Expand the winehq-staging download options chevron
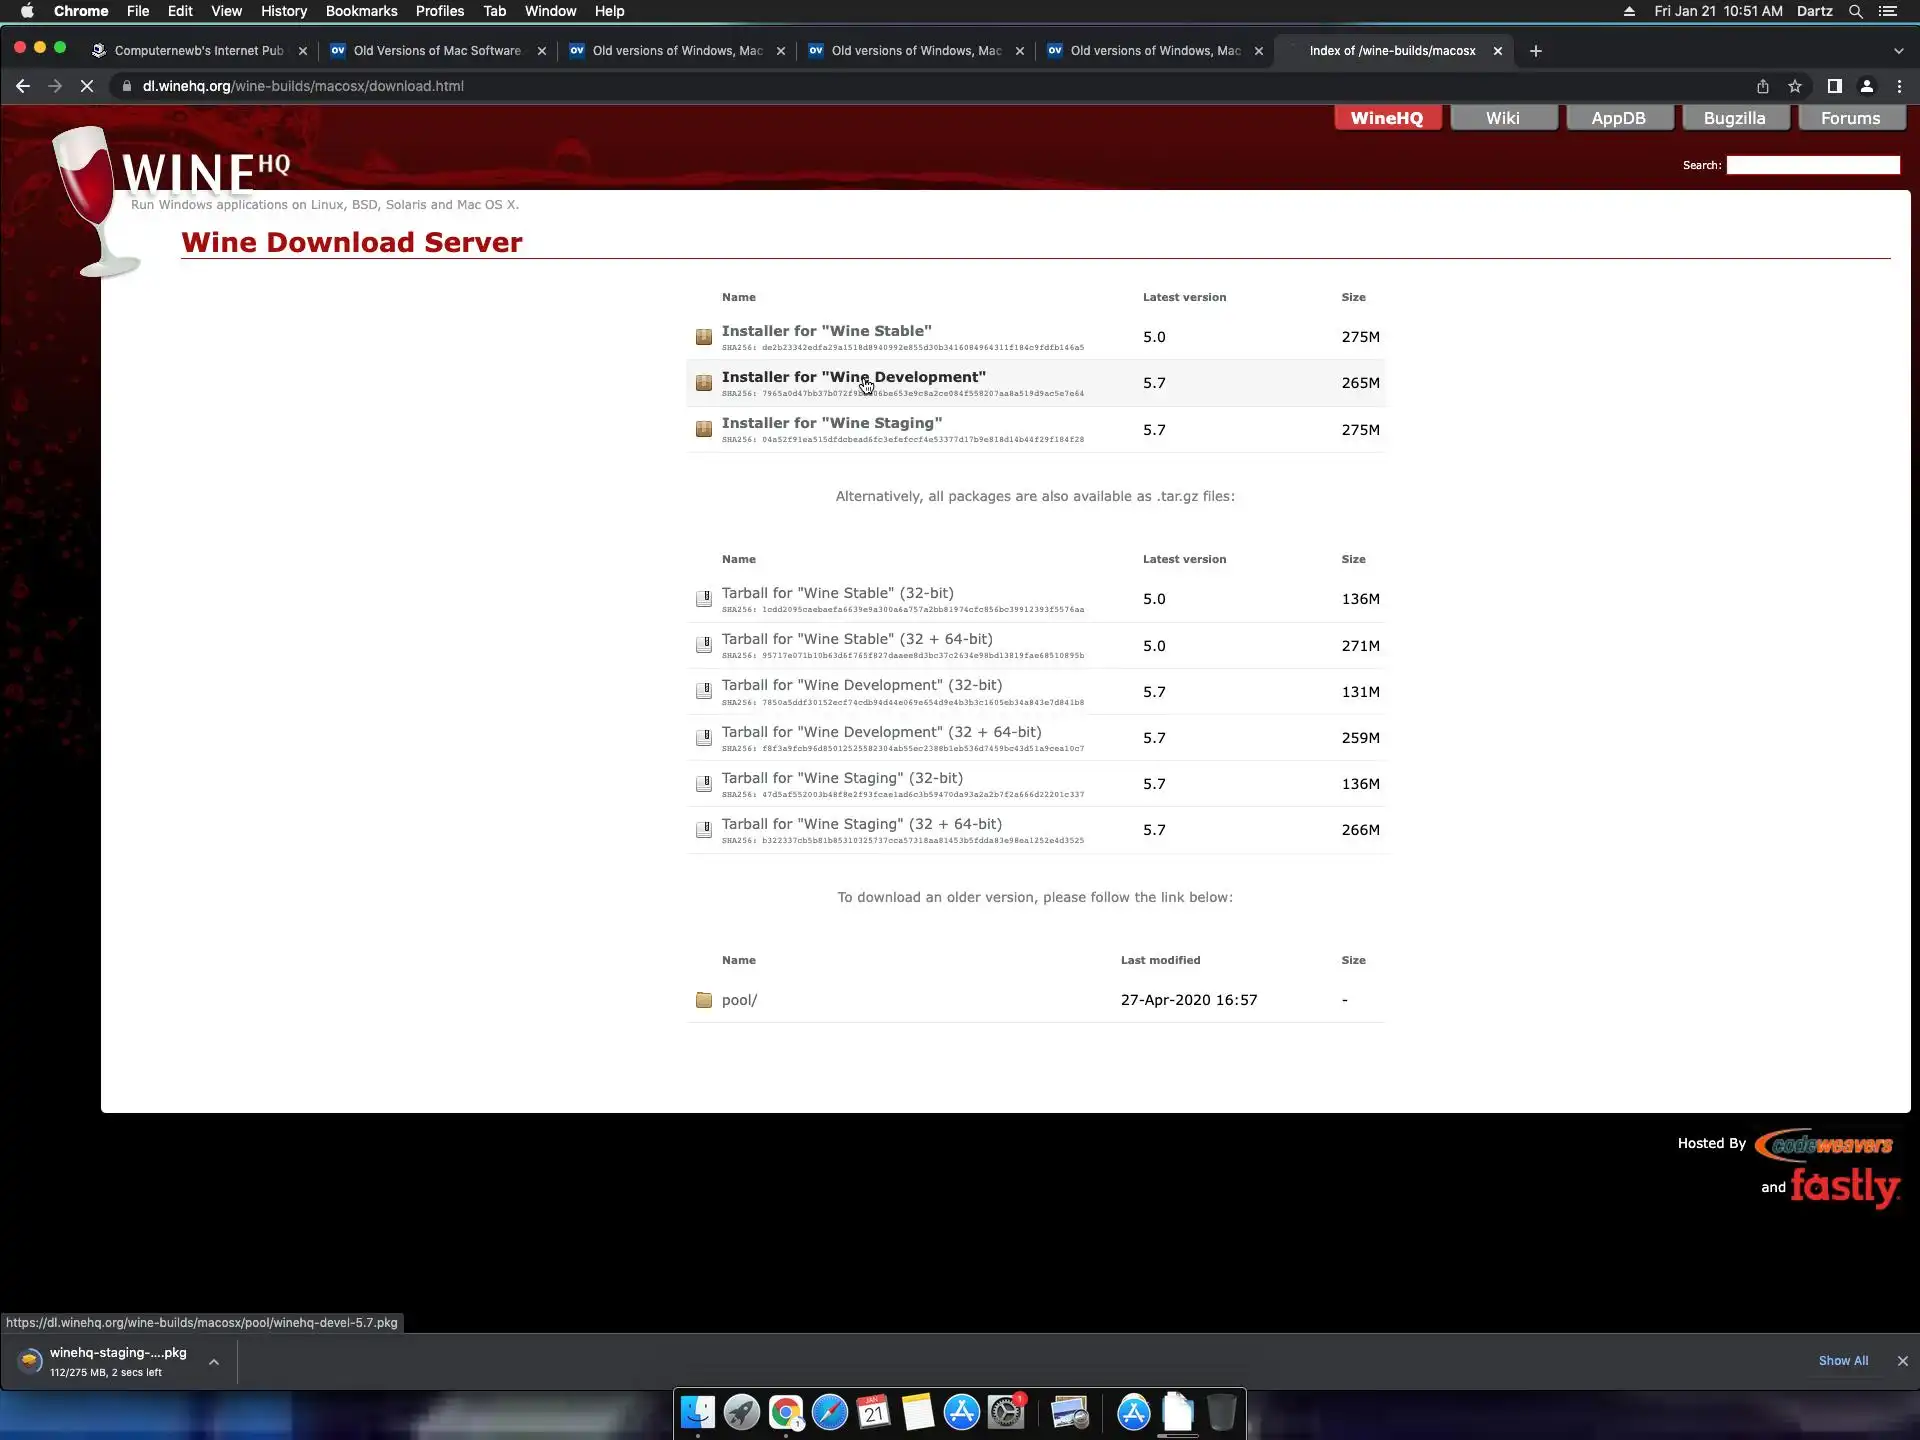The height and width of the screenshot is (1440, 1920). click(214, 1362)
